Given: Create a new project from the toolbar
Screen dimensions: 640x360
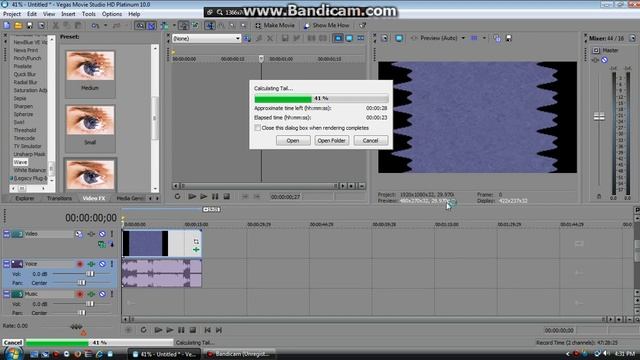Looking at the screenshot, I should click(x=7, y=25).
